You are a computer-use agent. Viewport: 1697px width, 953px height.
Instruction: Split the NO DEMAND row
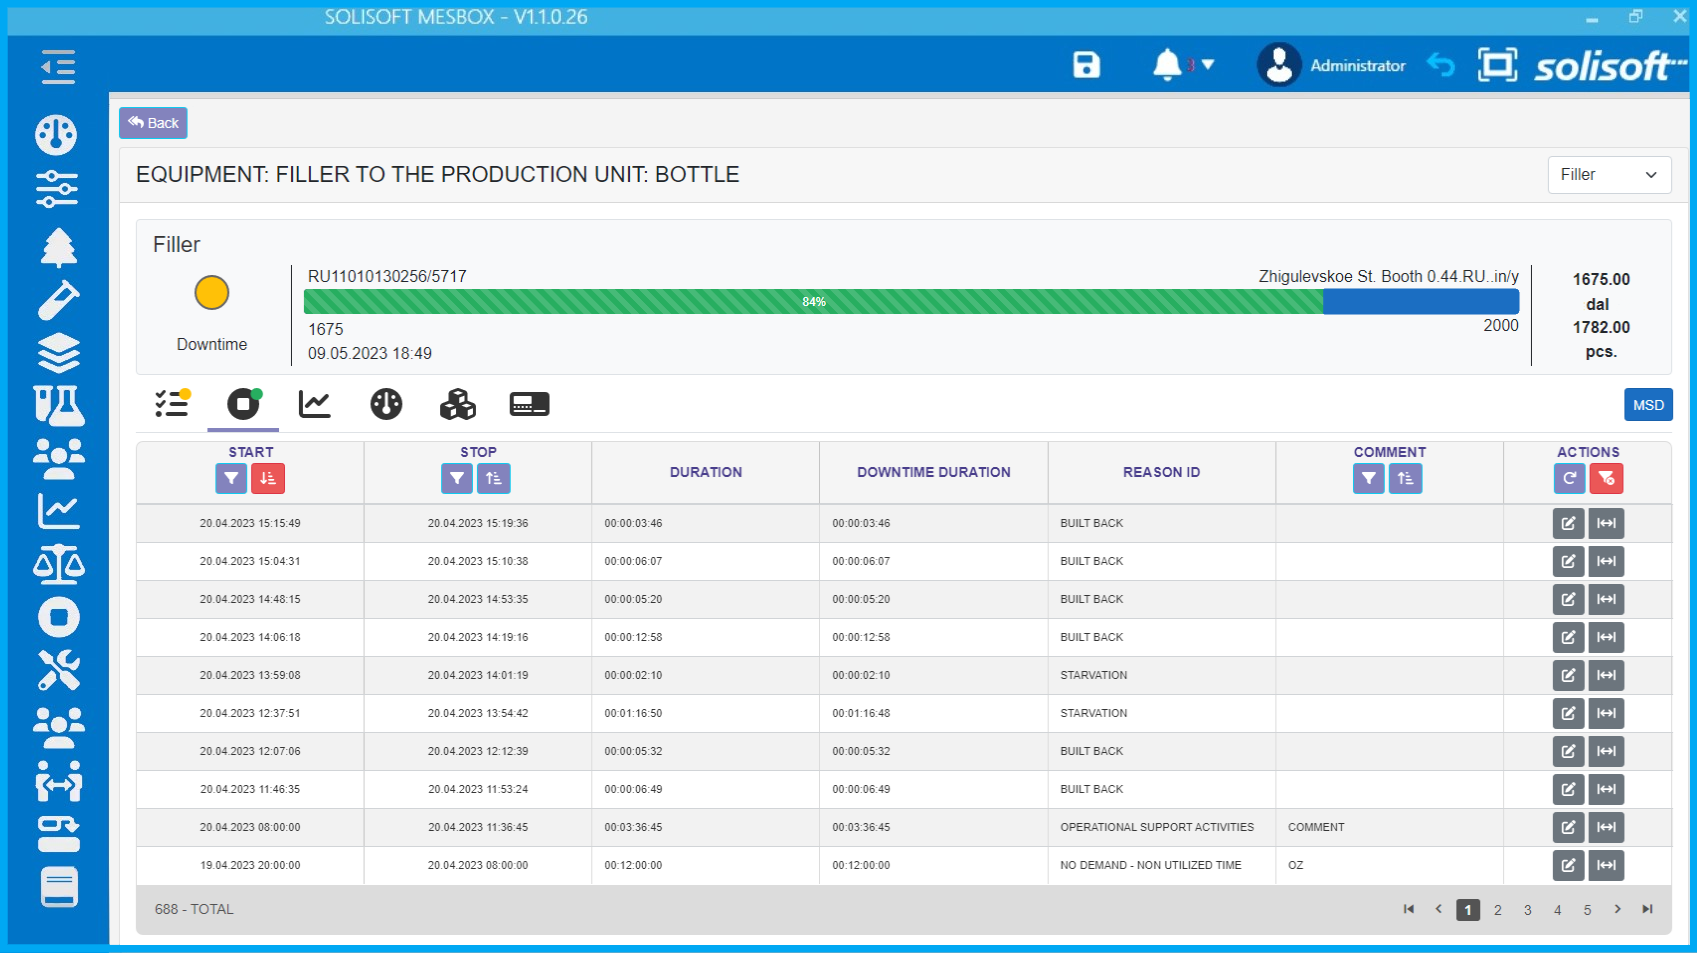pos(1606,865)
